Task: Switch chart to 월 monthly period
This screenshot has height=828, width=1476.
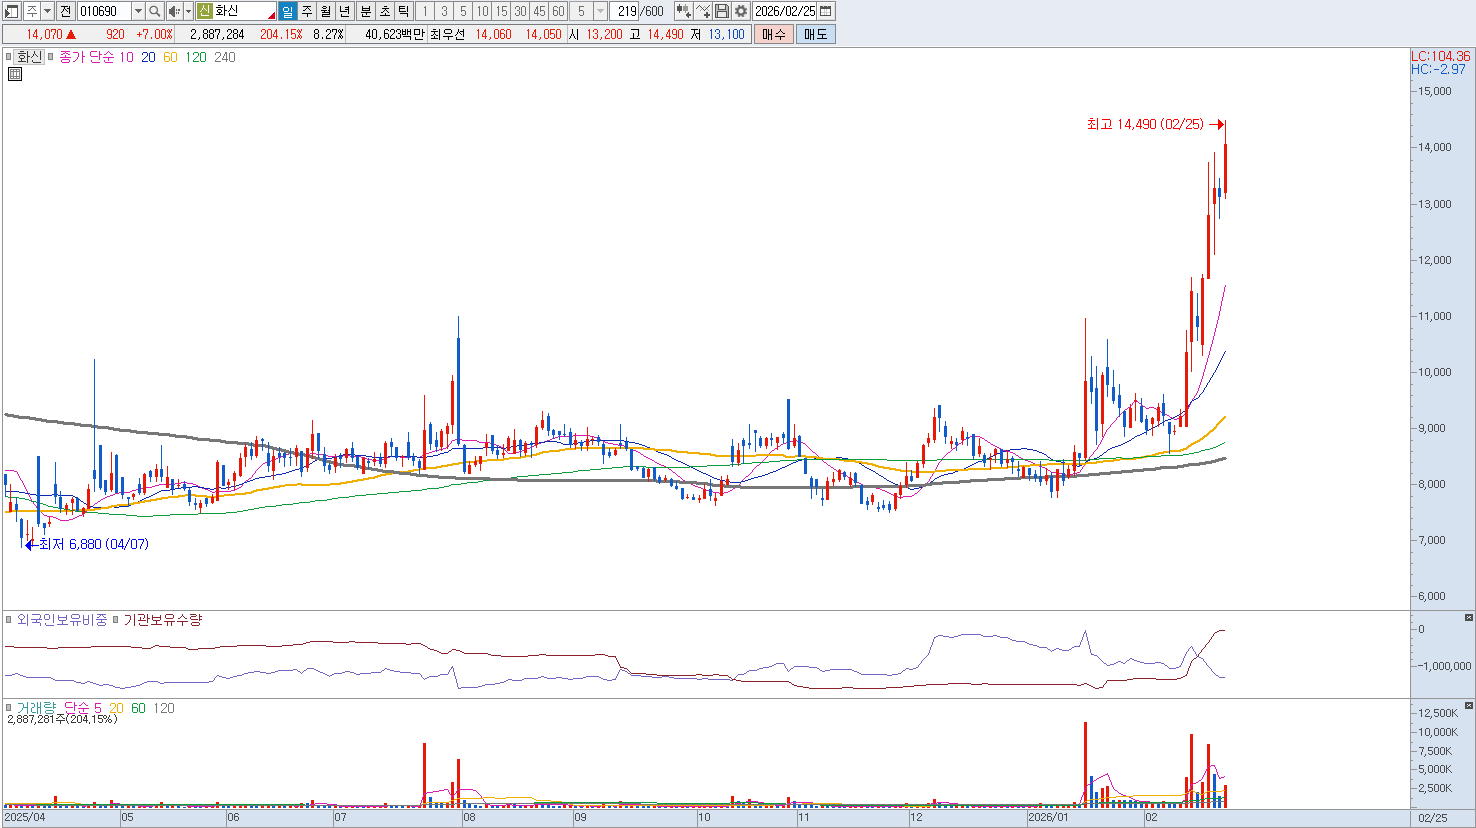Action: tap(326, 11)
